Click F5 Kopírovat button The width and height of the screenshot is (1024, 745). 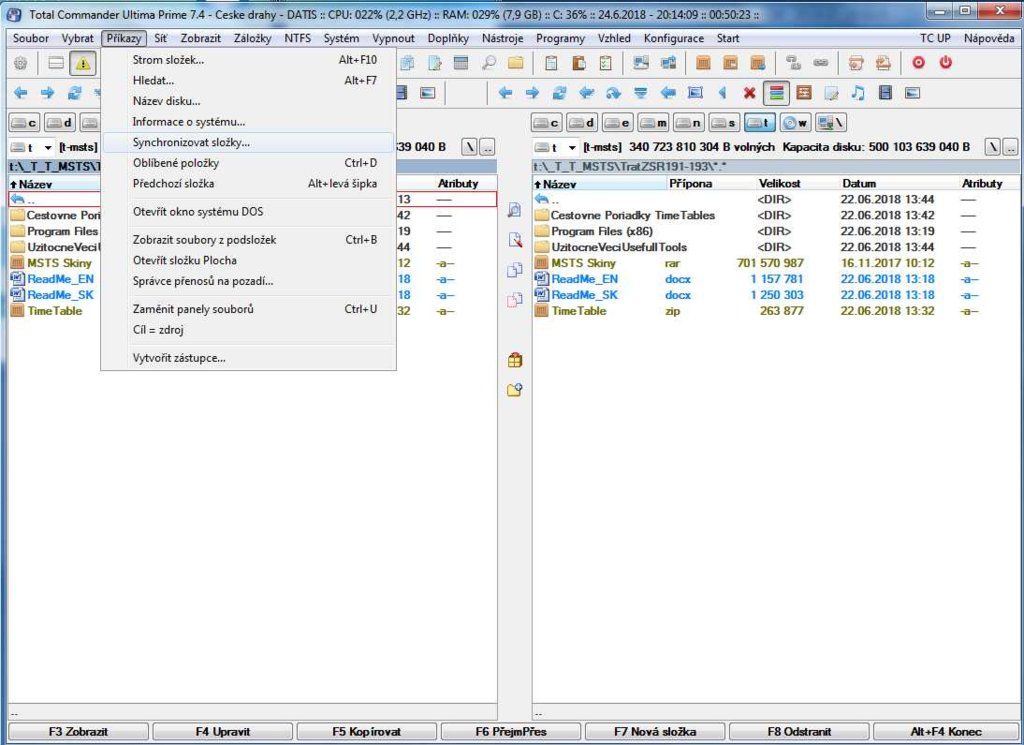(x=367, y=732)
